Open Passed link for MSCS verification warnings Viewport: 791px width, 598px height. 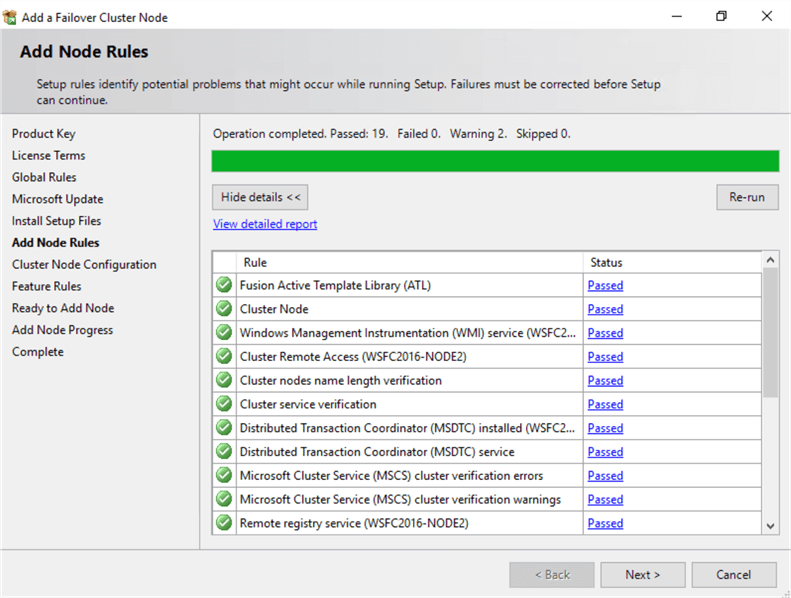pos(605,499)
